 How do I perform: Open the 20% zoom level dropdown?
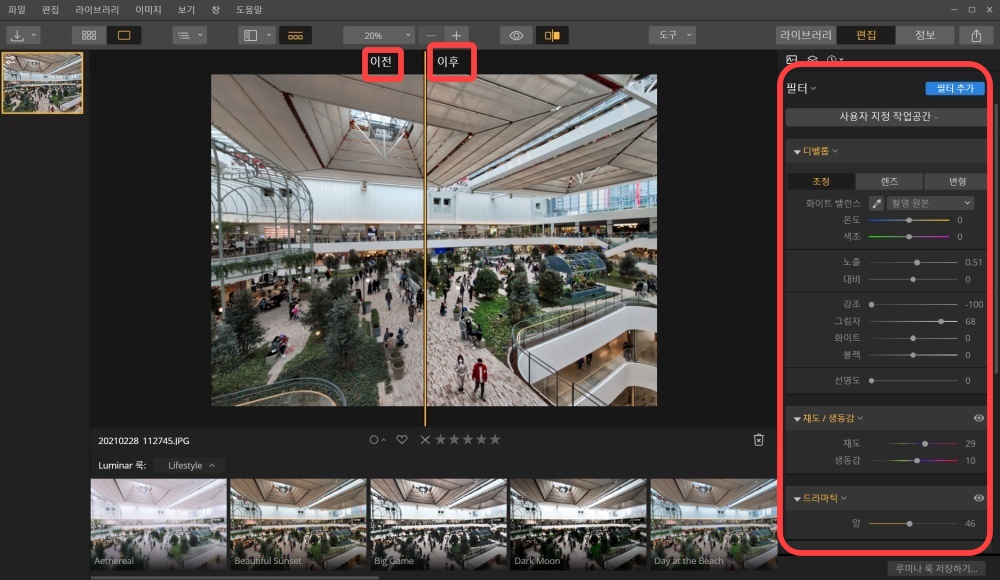pos(379,35)
